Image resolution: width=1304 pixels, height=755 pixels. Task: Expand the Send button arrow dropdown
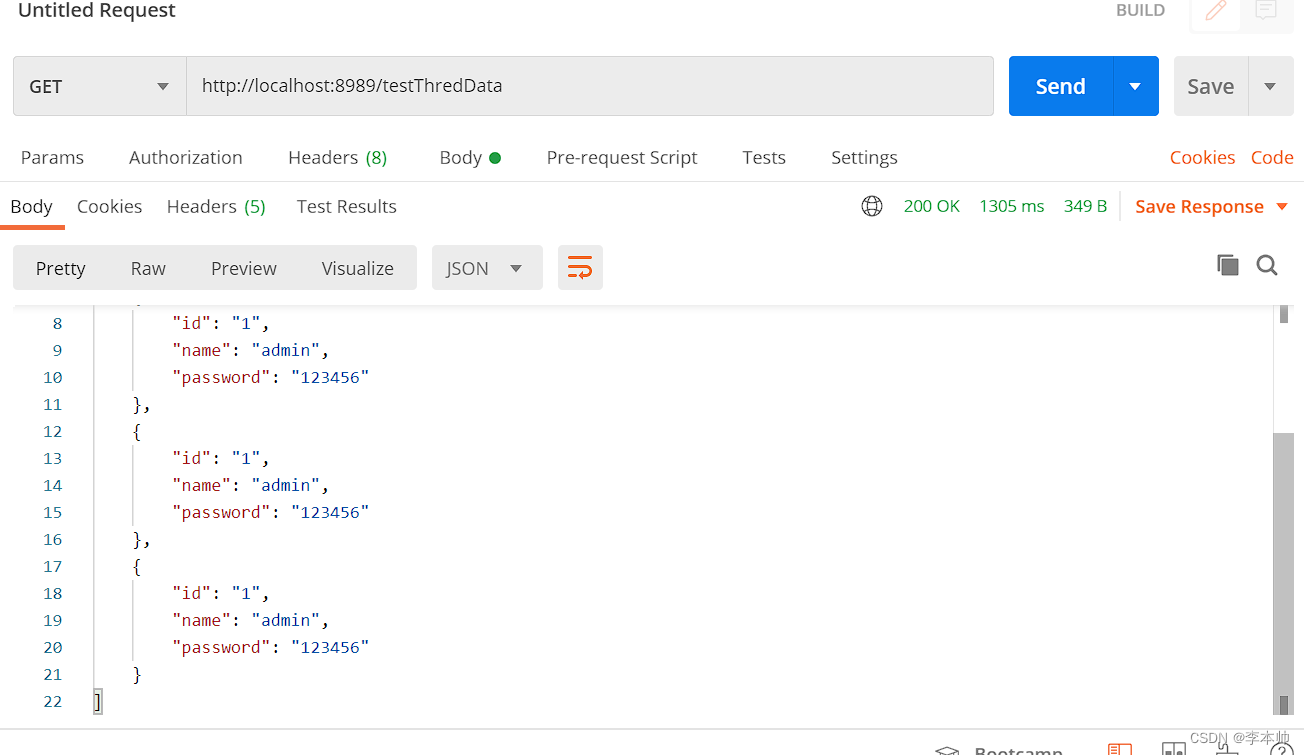tap(1135, 86)
